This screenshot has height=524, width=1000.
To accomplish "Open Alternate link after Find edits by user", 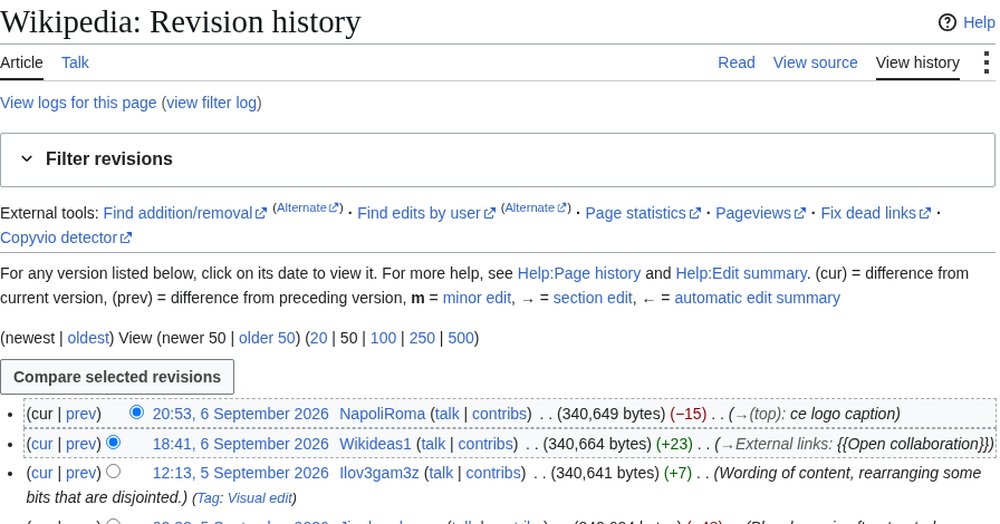I will 536,208.
